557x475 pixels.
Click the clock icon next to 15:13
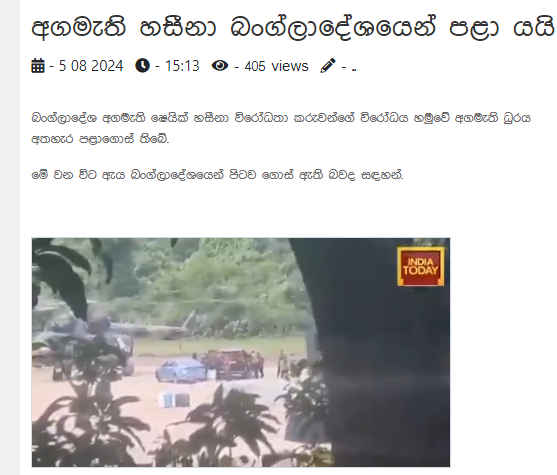click(142, 66)
